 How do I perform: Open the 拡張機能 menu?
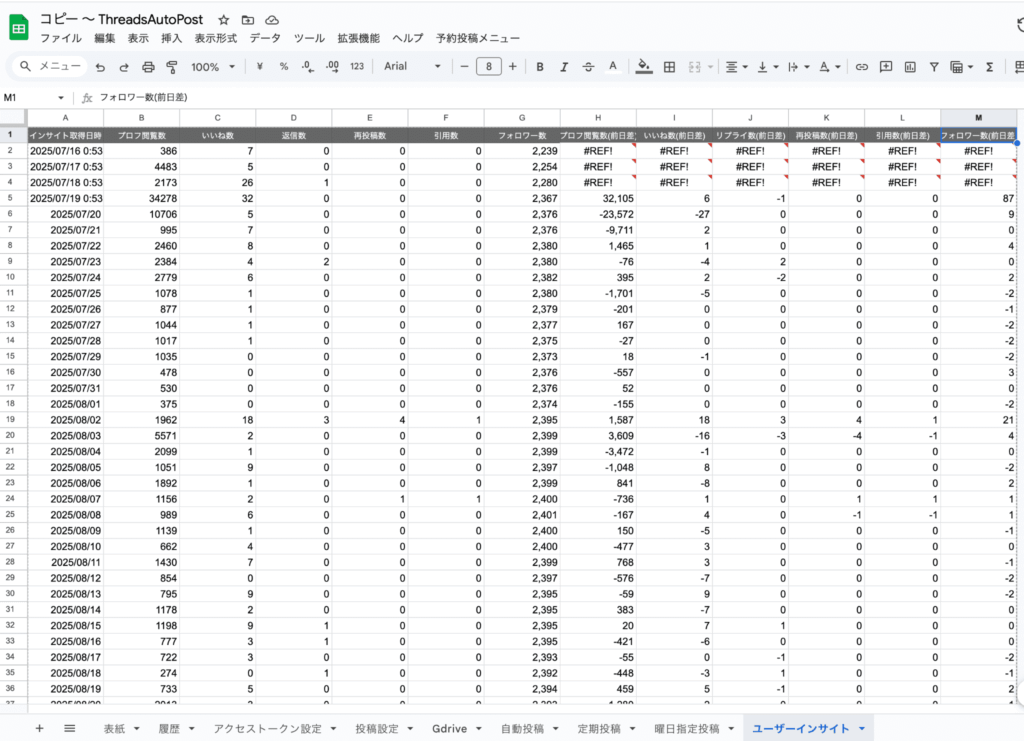tap(356, 38)
